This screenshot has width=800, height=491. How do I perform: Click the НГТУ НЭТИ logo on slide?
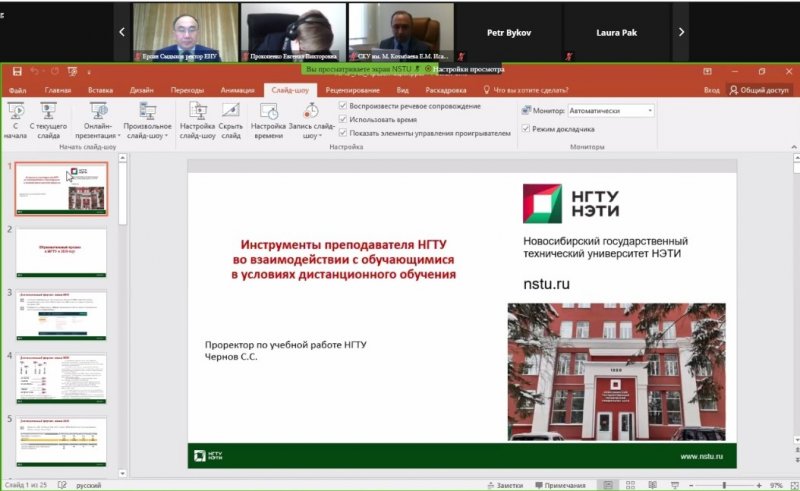(x=571, y=204)
